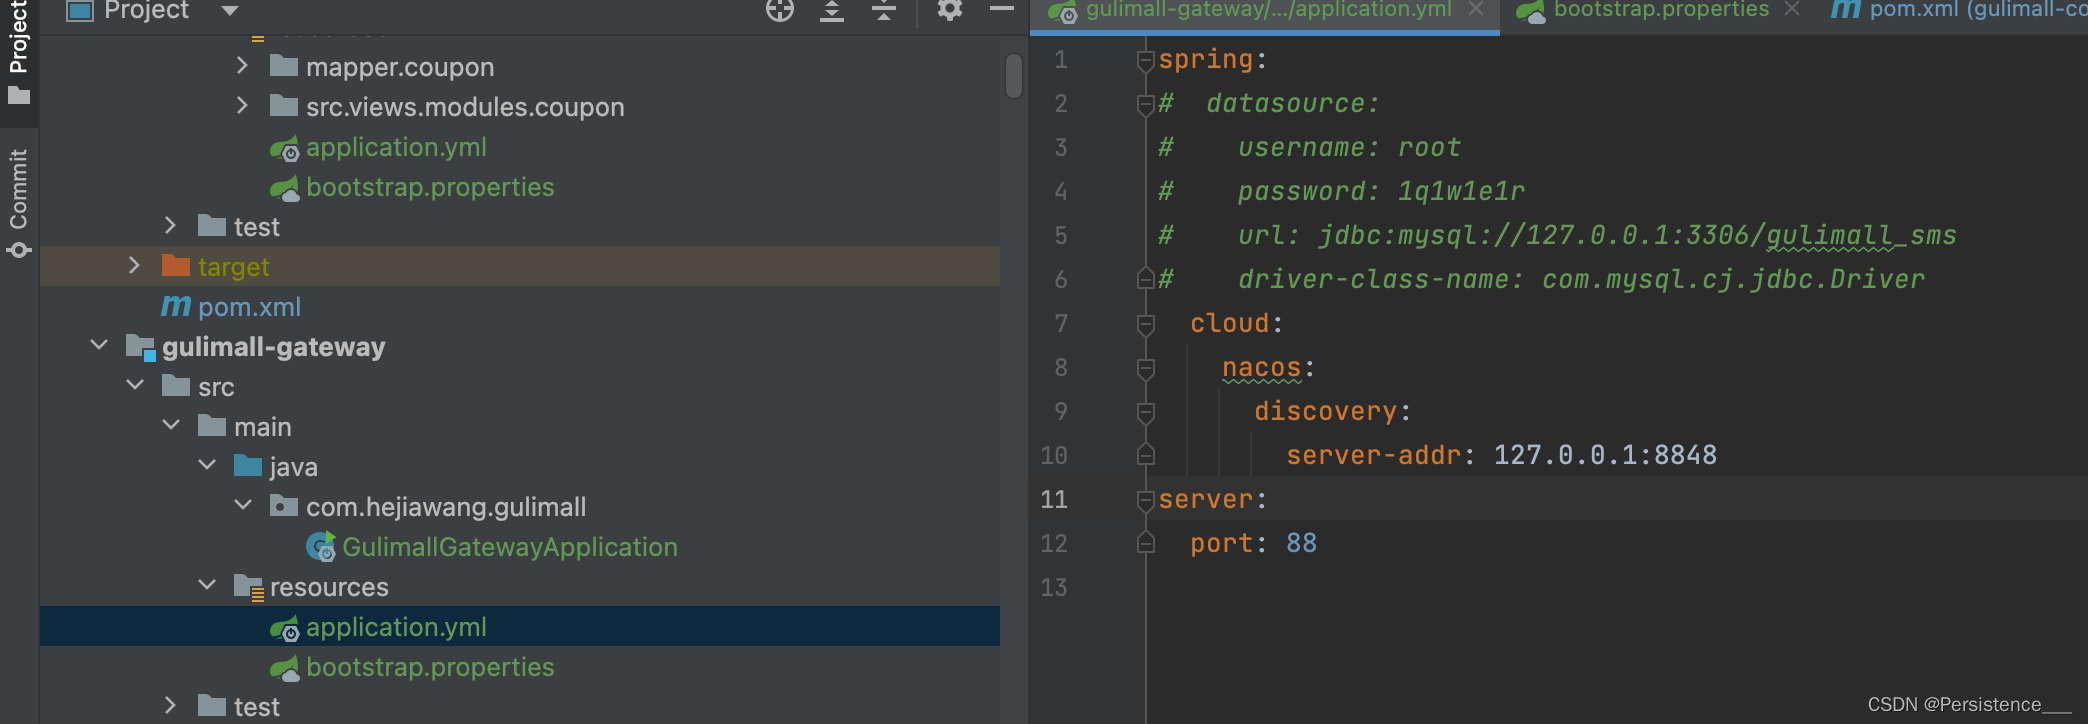The width and height of the screenshot is (2088, 724).
Task: Click the server-addr value 127.0.0.1:8848
Action: (x=1605, y=455)
